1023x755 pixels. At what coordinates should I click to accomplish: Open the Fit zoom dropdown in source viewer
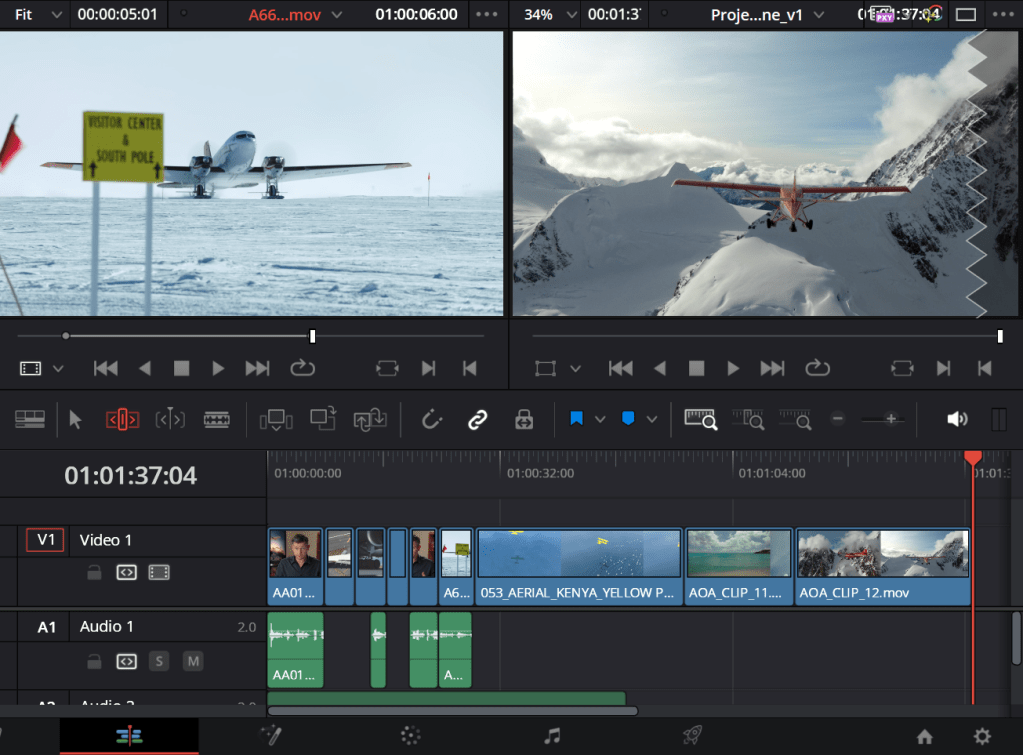(x=54, y=15)
